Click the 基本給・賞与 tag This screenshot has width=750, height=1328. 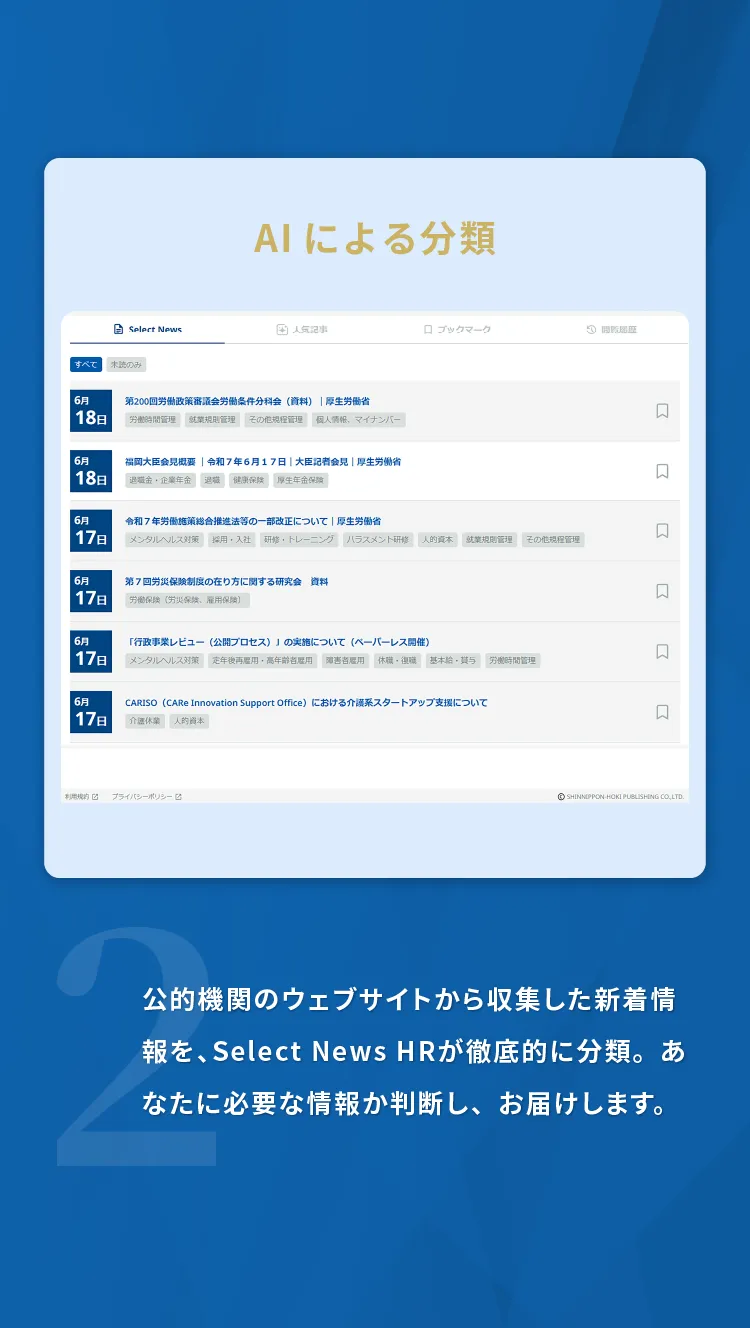pos(453,660)
